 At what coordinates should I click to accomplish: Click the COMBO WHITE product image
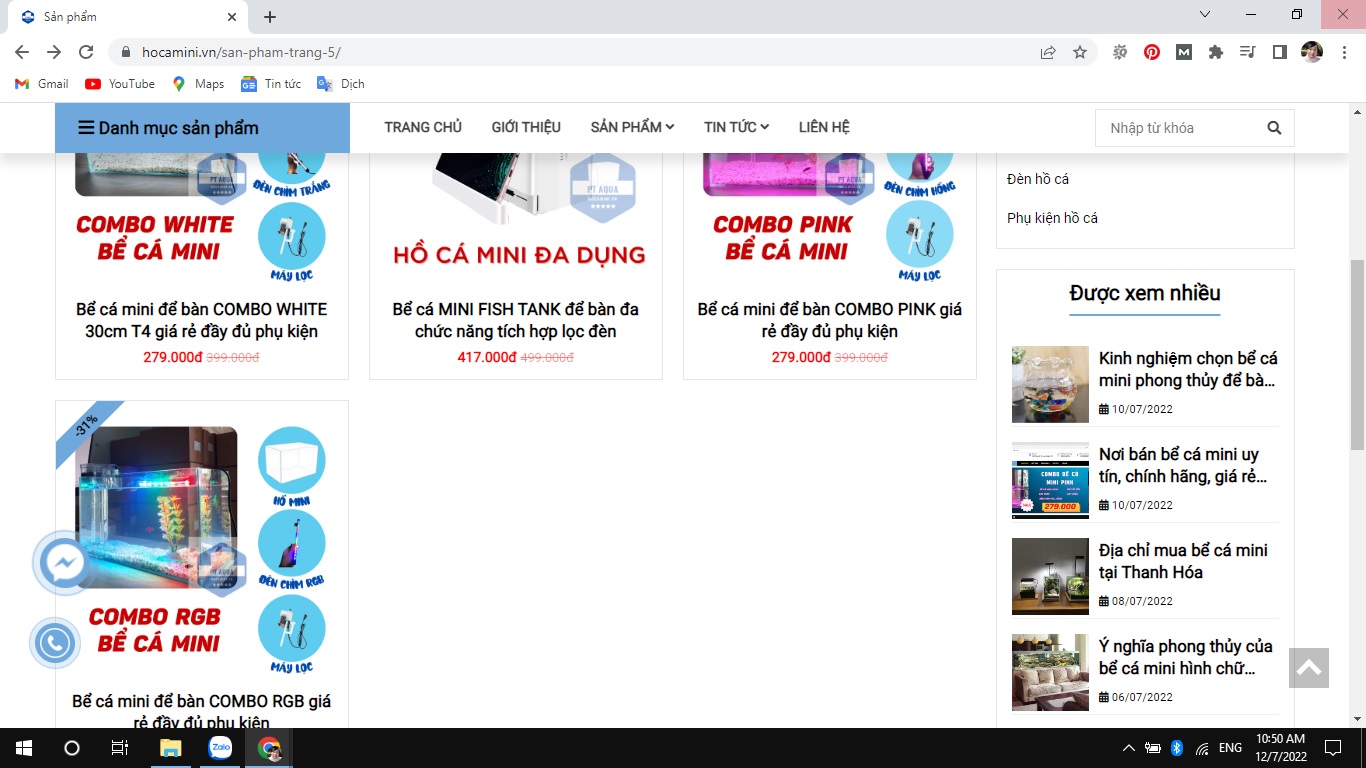coord(202,220)
